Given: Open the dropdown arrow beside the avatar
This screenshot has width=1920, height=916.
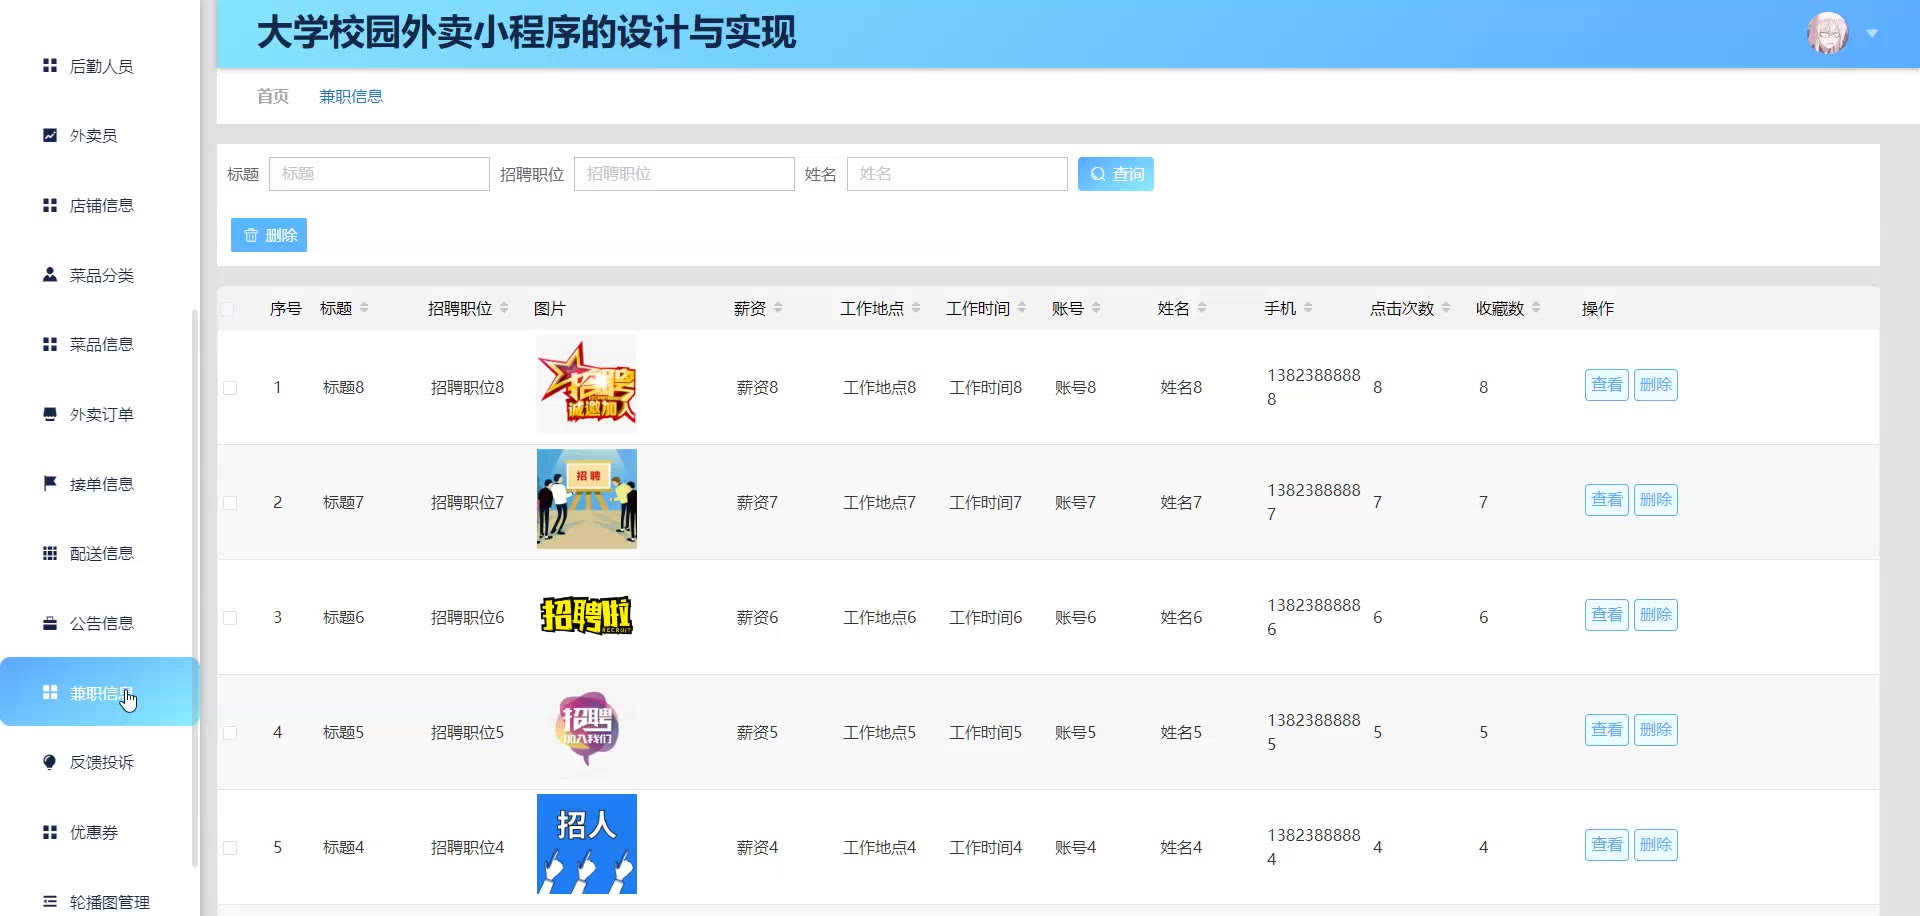Looking at the screenshot, I should (x=1872, y=34).
